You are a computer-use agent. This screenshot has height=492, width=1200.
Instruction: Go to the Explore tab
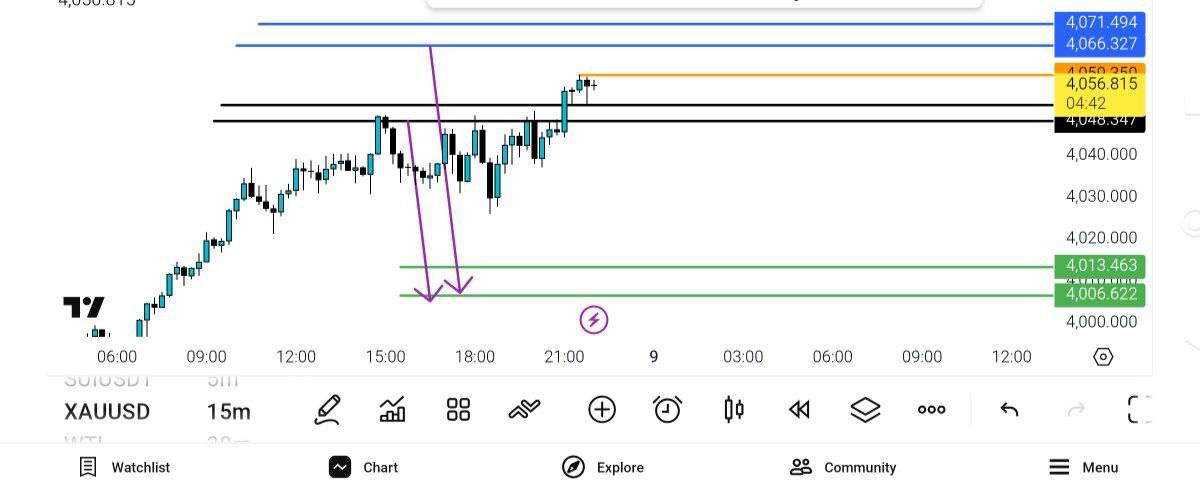pos(603,467)
